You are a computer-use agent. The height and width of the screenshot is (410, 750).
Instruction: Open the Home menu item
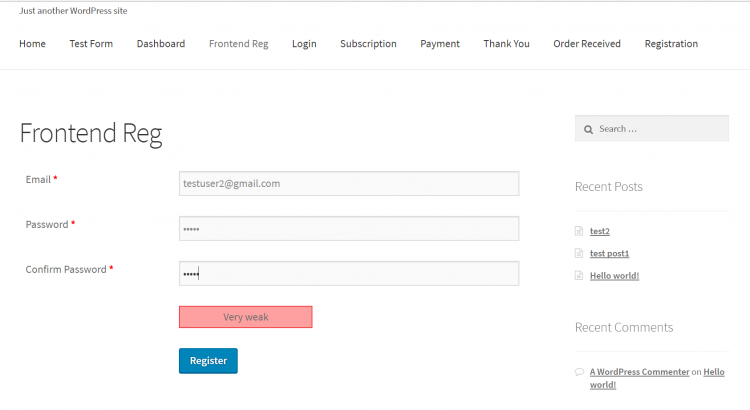tap(33, 44)
